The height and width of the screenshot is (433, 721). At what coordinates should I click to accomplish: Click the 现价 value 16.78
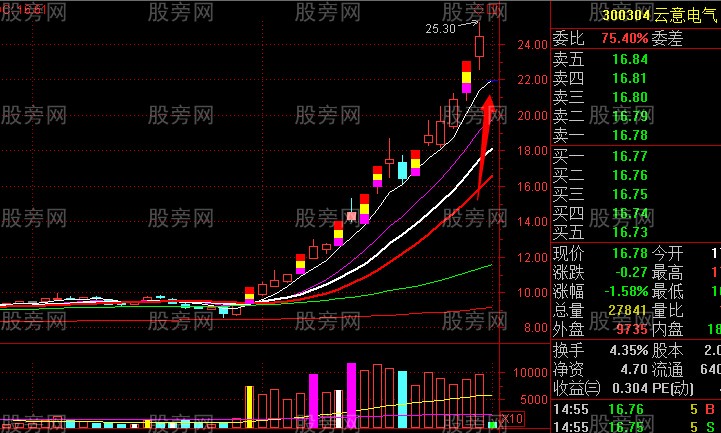tap(630, 253)
